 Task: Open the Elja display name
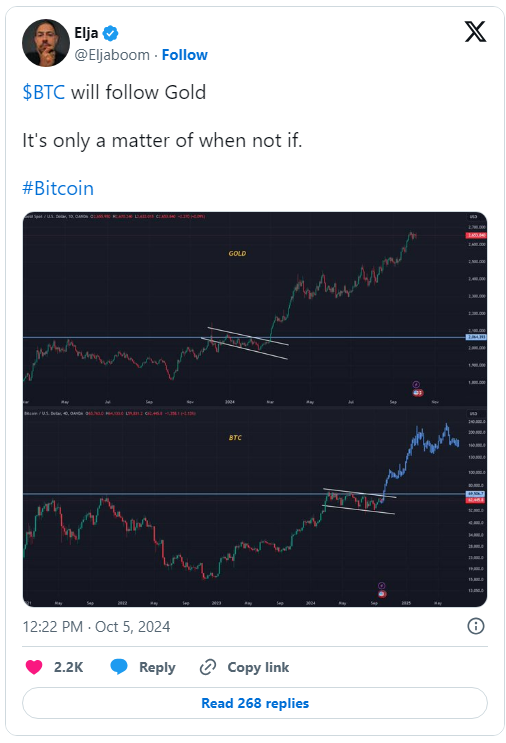[86, 33]
